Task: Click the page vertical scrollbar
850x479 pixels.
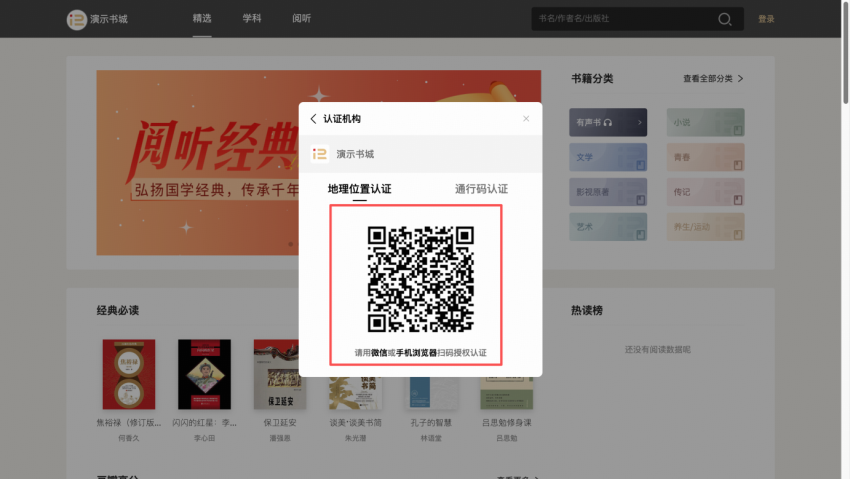Action: pyautogui.click(x=846, y=51)
